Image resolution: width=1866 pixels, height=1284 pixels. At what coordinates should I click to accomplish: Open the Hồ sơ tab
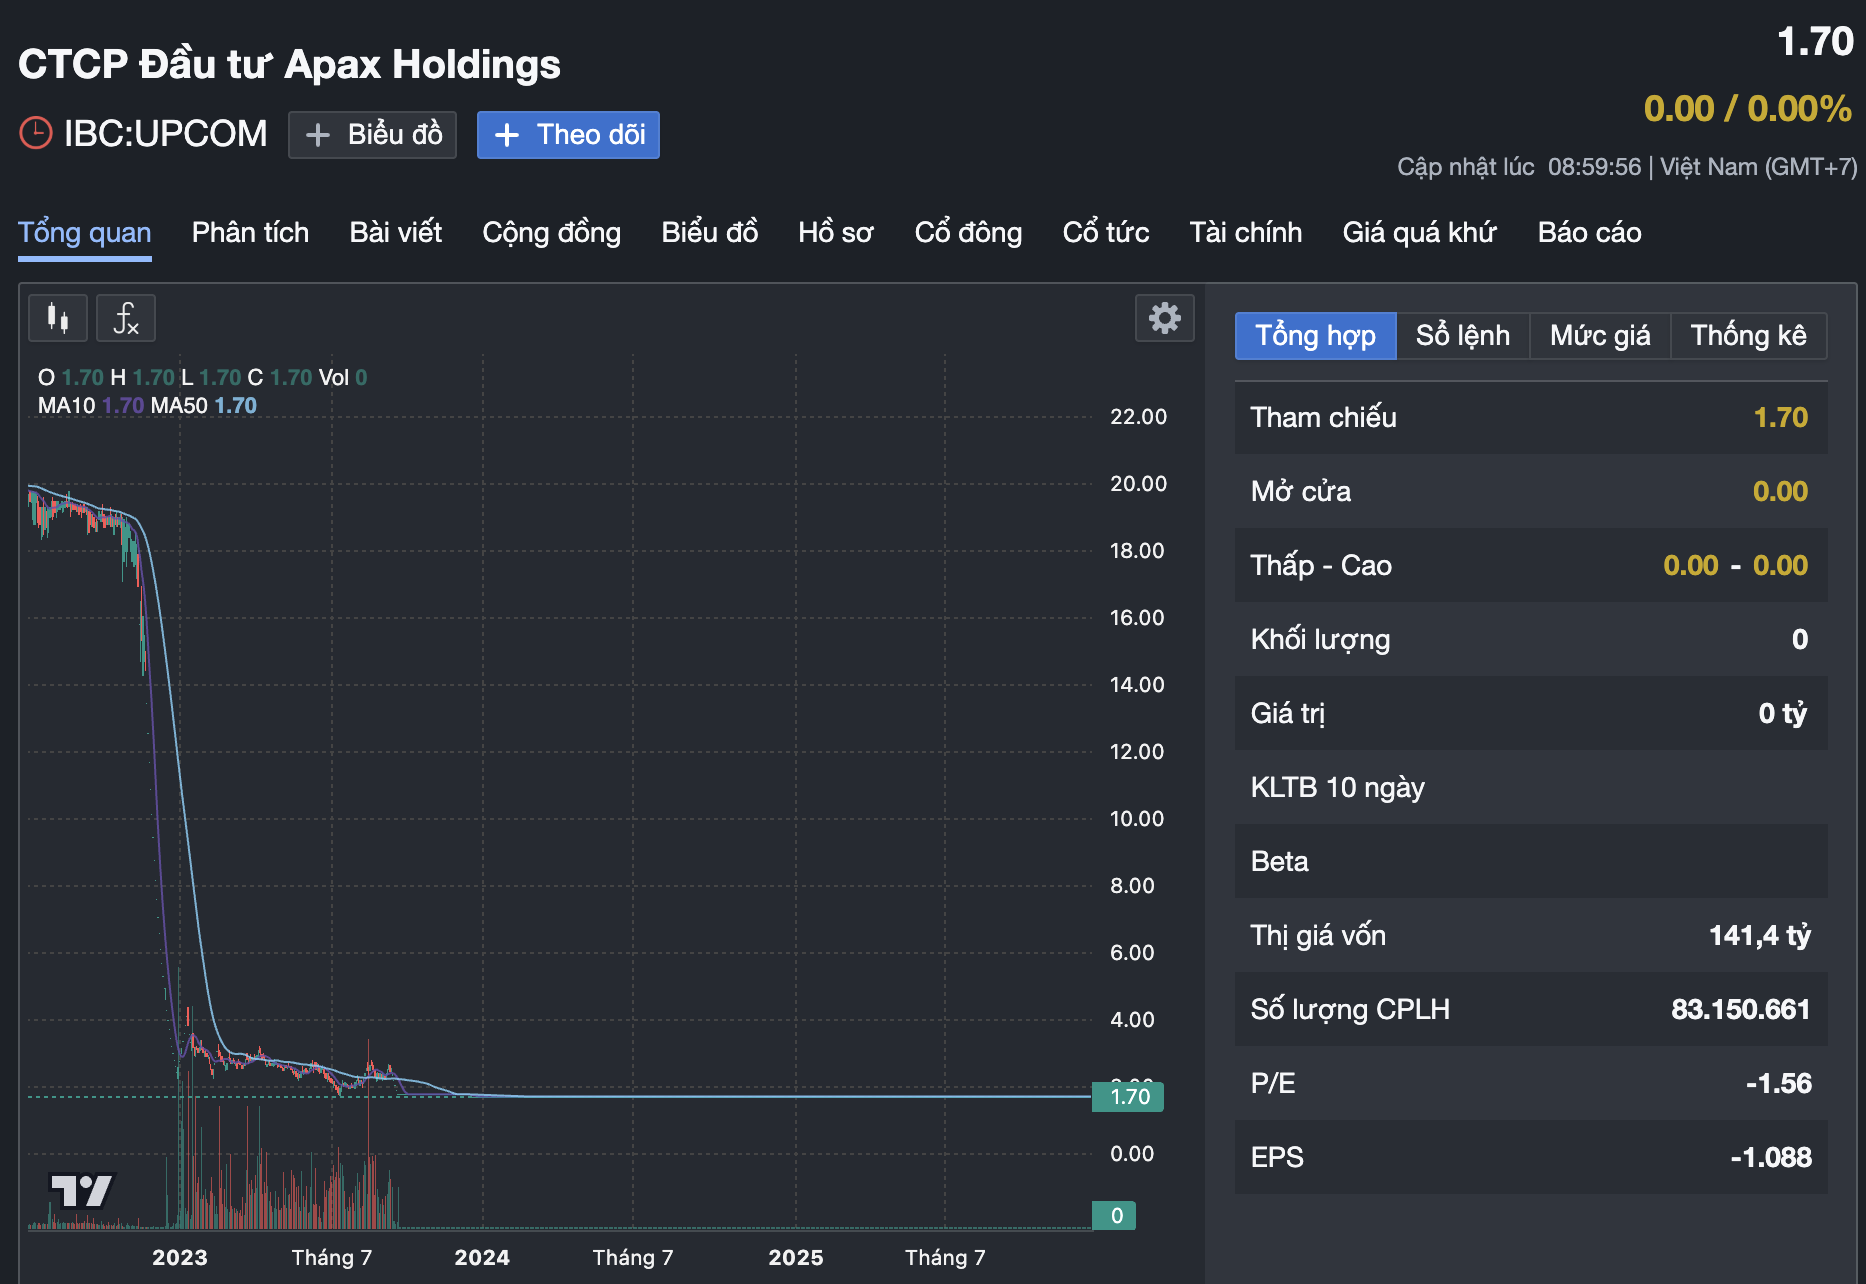pos(836,232)
